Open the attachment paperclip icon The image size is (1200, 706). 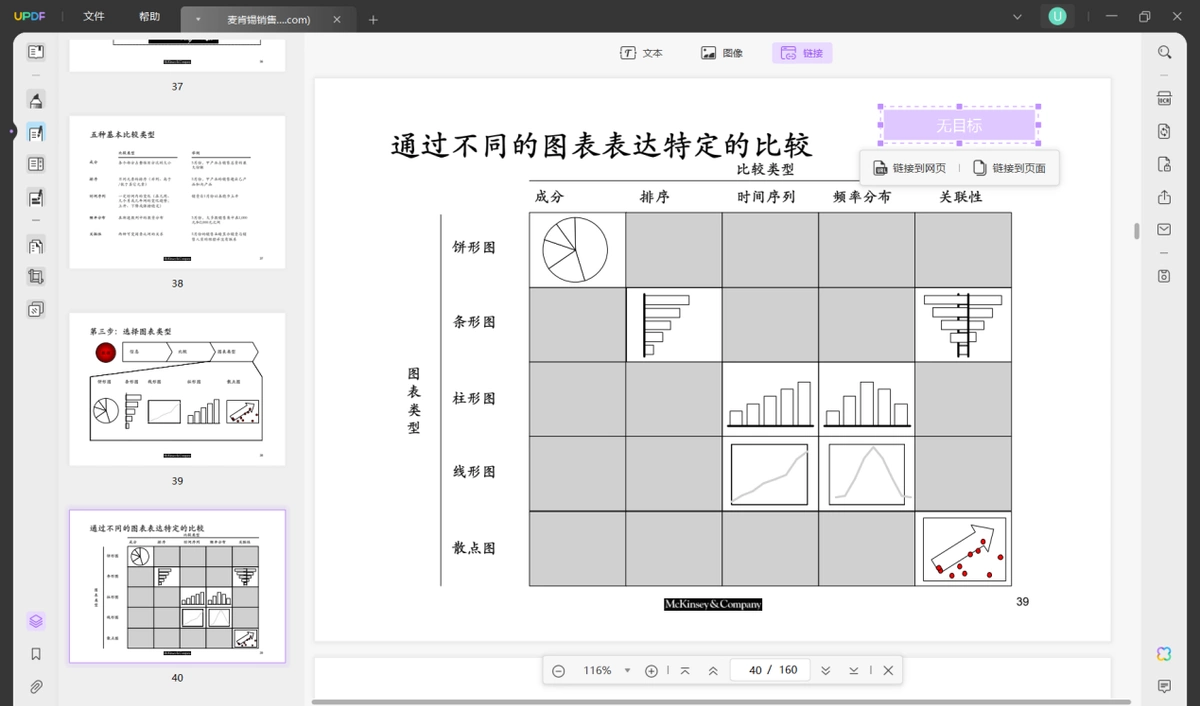point(36,687)
